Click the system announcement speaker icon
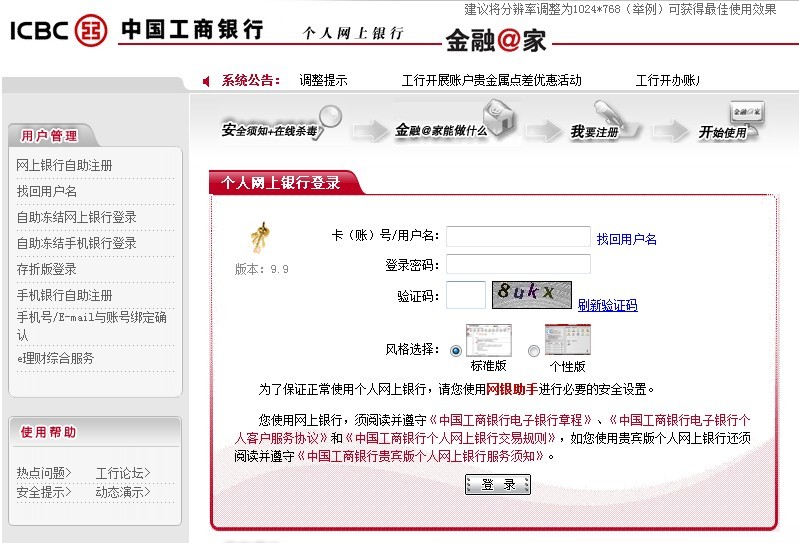The image size is (799, 543). [206, 81]
